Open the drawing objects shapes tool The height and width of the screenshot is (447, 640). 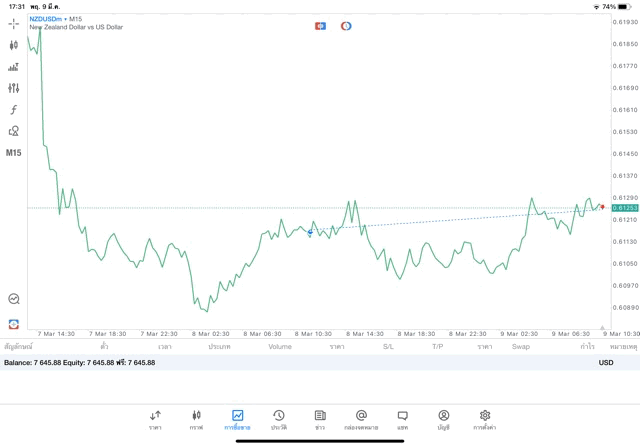point(13,131)
